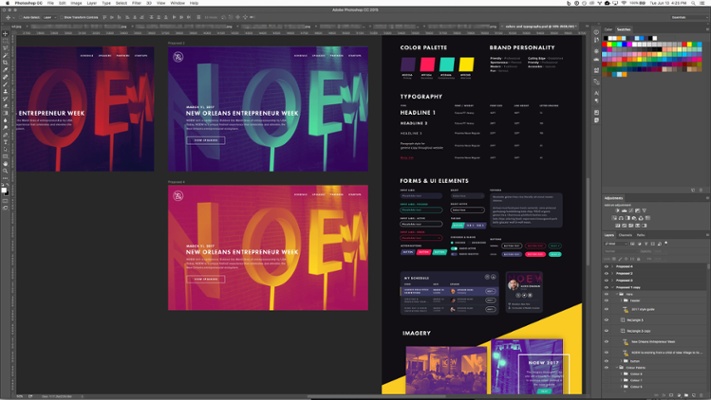Switch to the Color panel tab
Image resolution: width=711 pixels, height=400 pixels.
(x=608, y=29)
